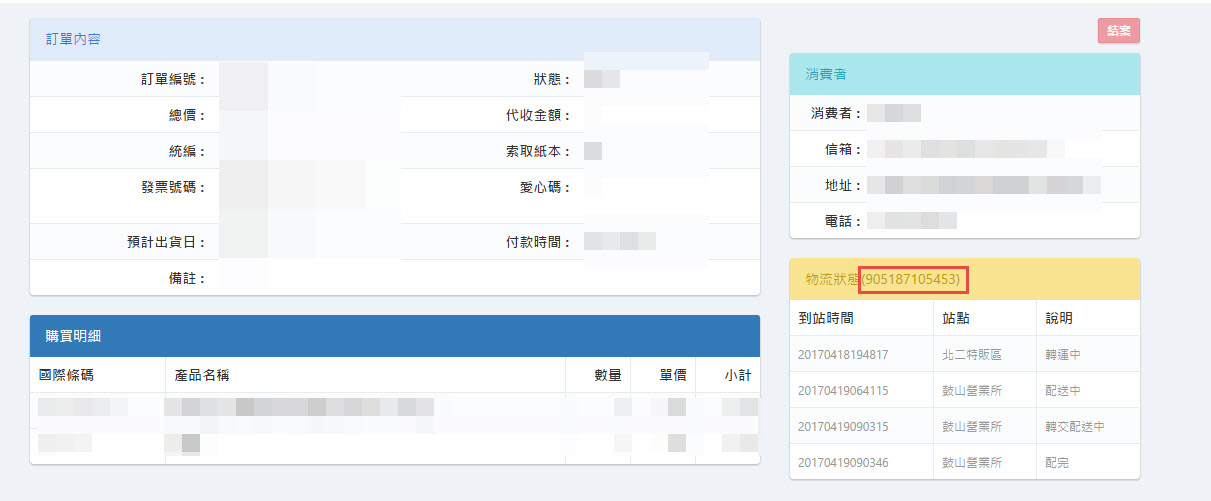The image size is (1211, 501).
Task: Click the 地址 label
Action: [x=843, y=185]
